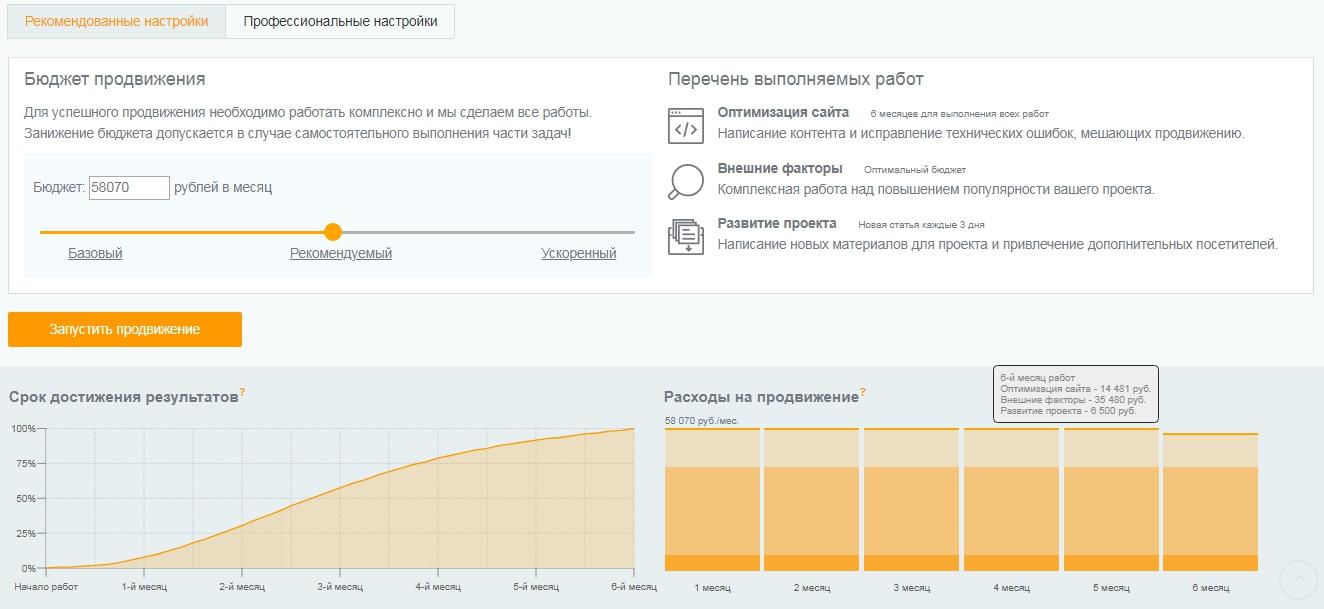Click question mark next to Срок достижения результатов
Image resolution: width=1324 pixels, height=609 pixels.
[242, 393]
